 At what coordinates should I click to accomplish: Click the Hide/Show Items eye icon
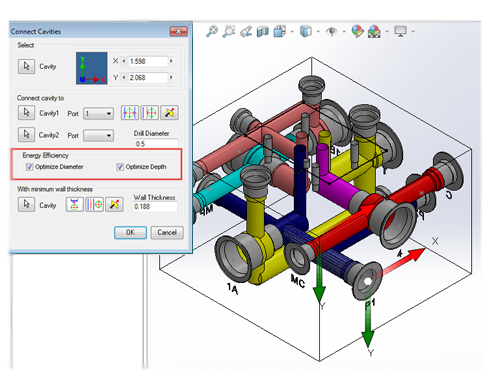(331, 32)
